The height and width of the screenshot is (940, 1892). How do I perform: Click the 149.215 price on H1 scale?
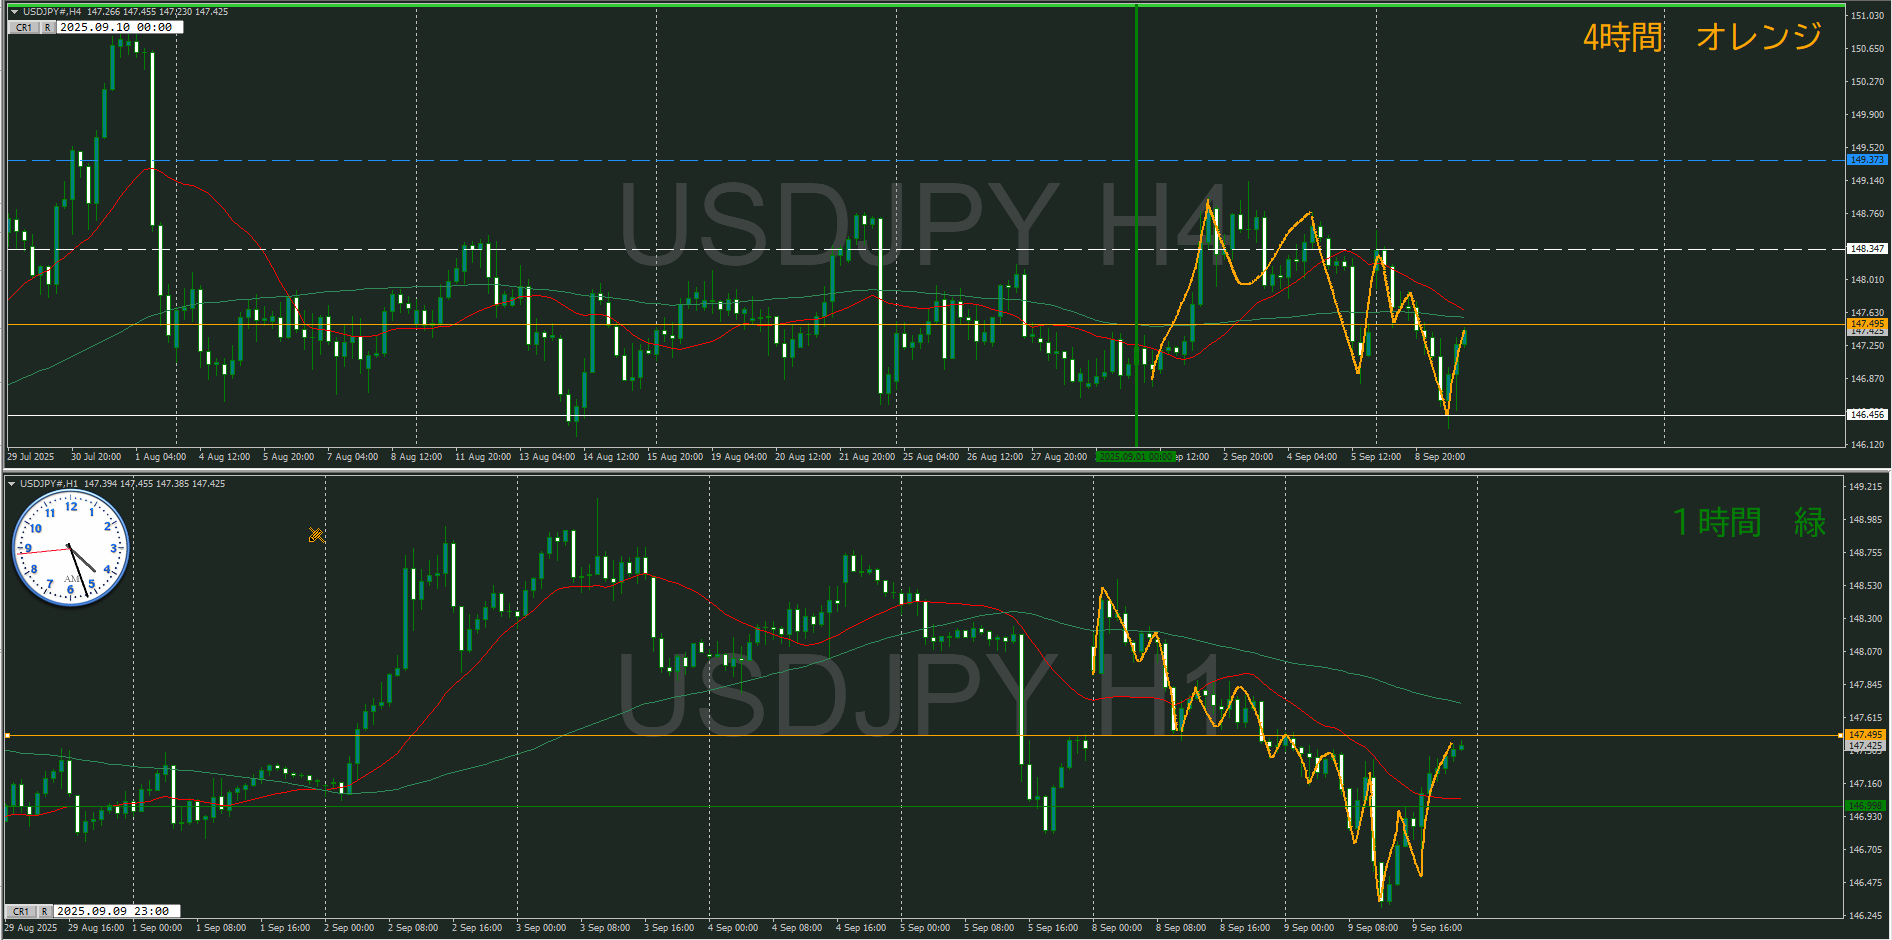(x=1866, y=487)
